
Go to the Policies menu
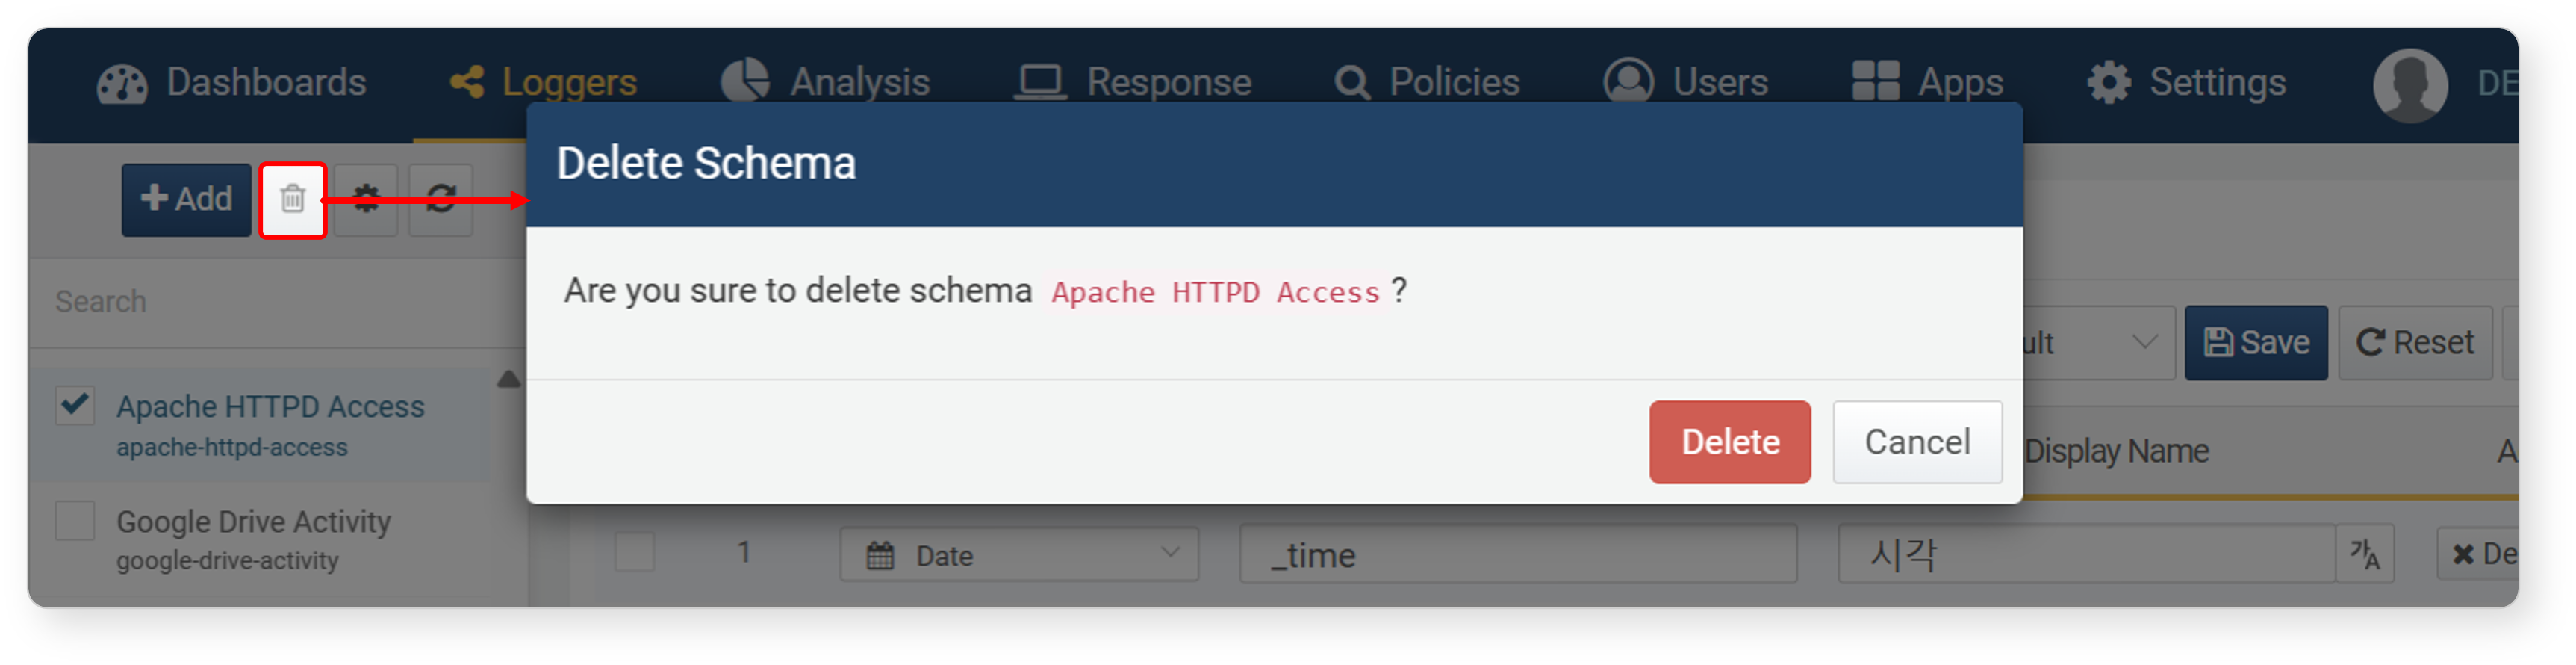click(1427, 83)
